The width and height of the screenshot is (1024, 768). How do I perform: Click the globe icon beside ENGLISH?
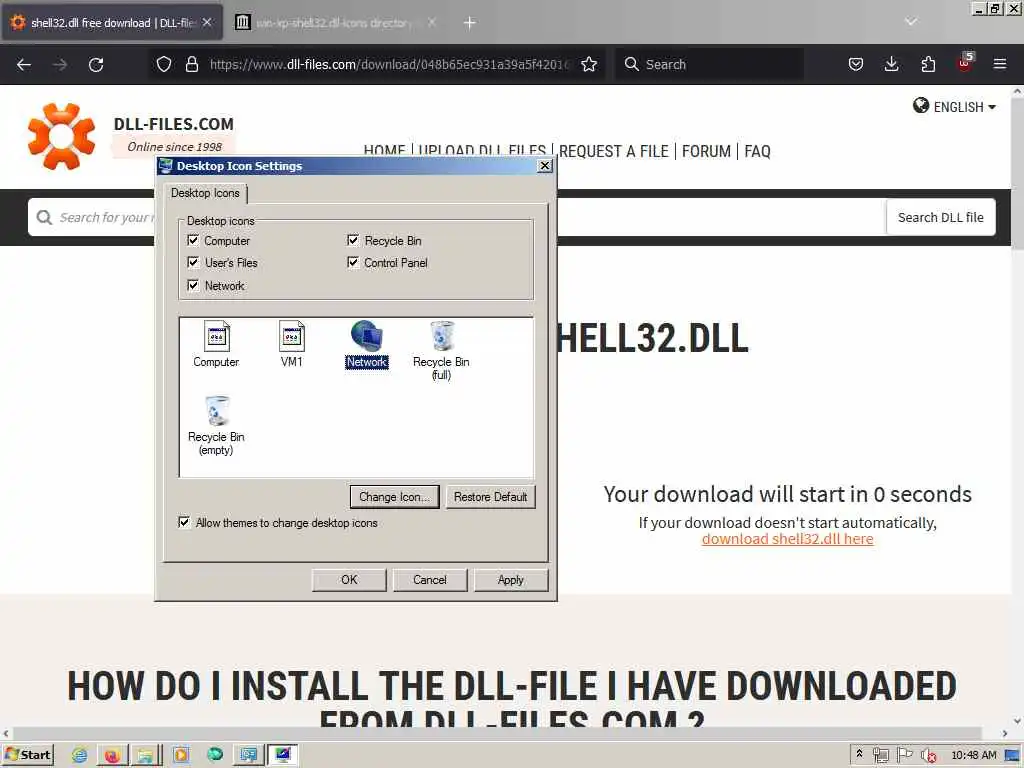(921, 106)
